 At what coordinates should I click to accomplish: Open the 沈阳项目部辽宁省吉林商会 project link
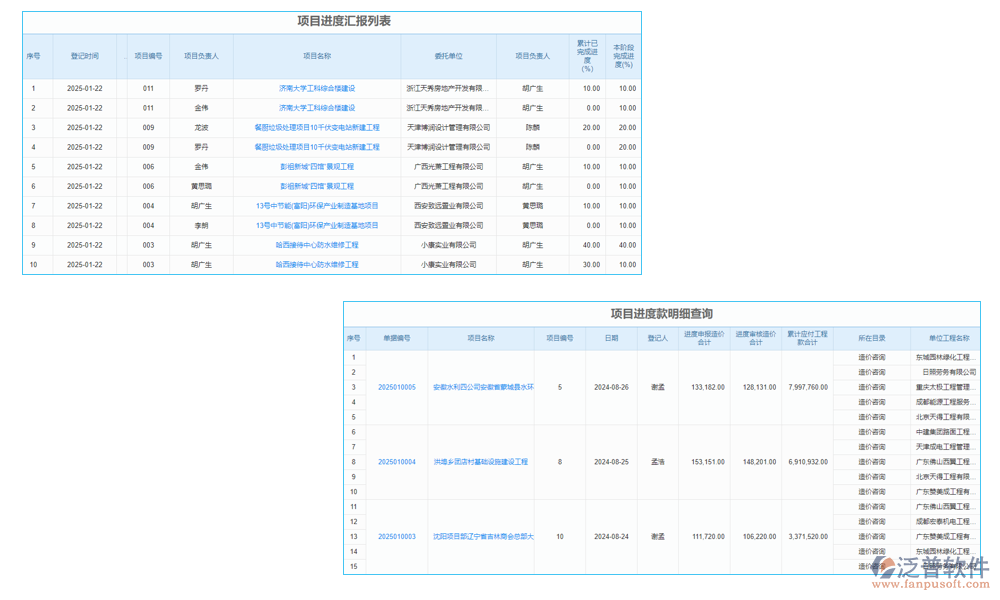click(483, 537)
